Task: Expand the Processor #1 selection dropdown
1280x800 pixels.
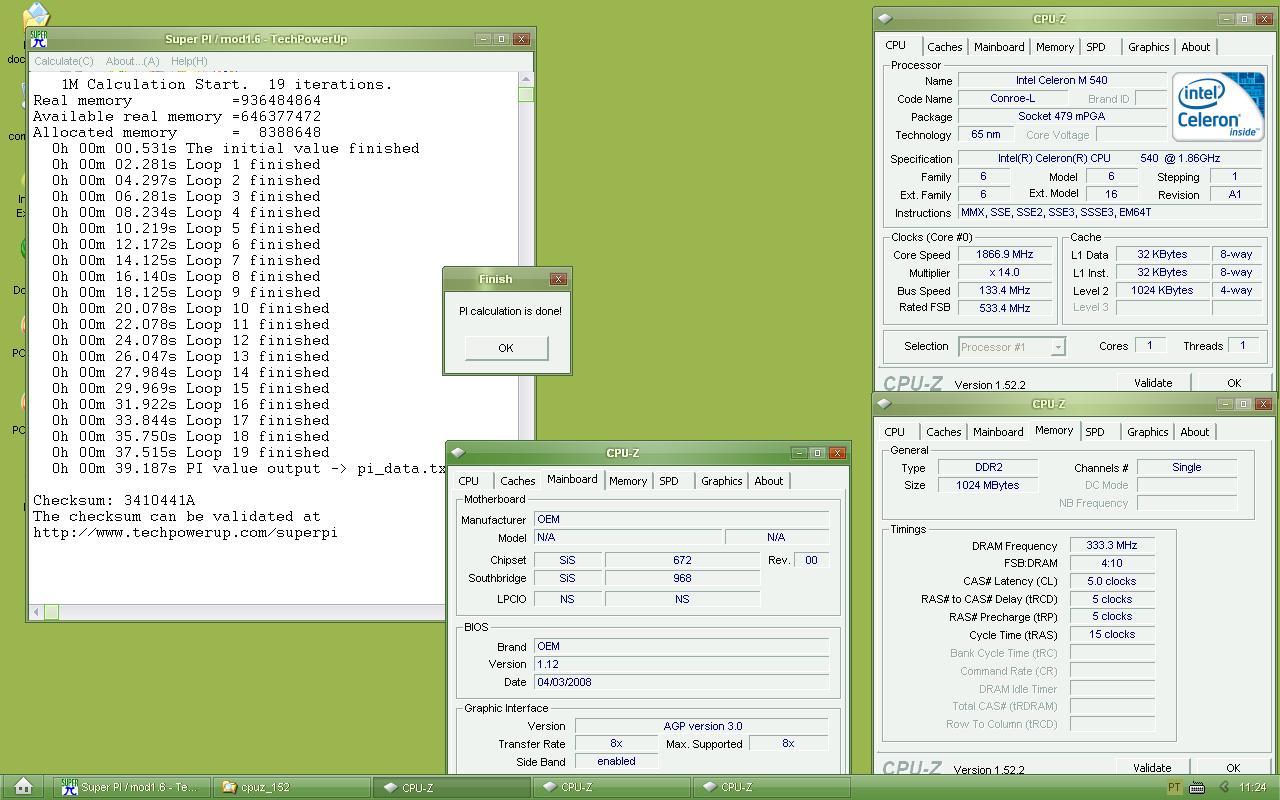Action: (1058, 347)
